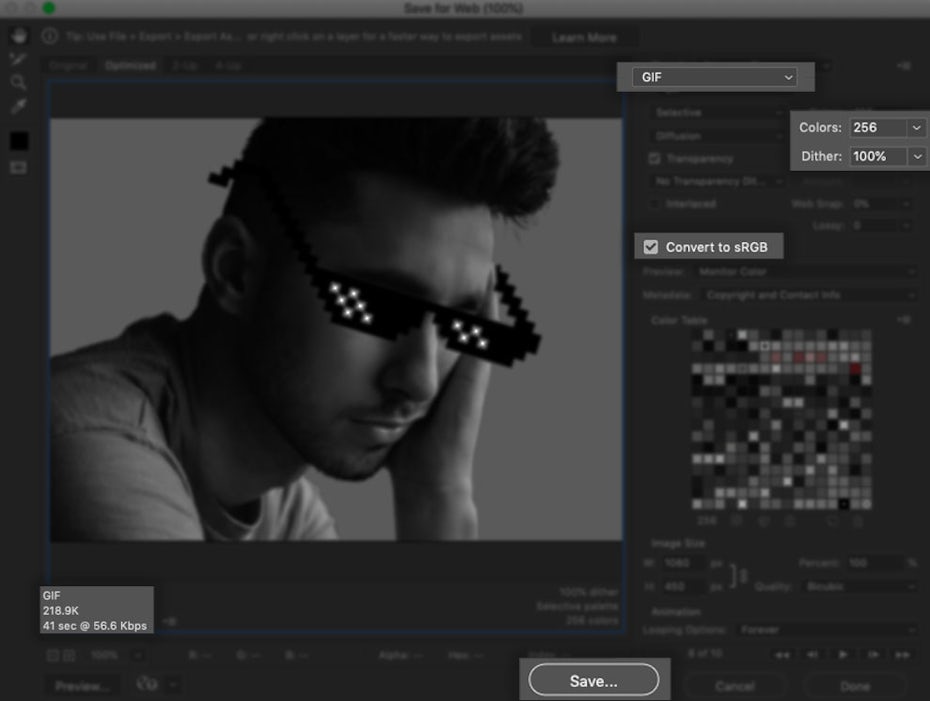Click the black eyedropper color swatch
The height and width of the screenshot is (701, 930).
tap(18, 141)
